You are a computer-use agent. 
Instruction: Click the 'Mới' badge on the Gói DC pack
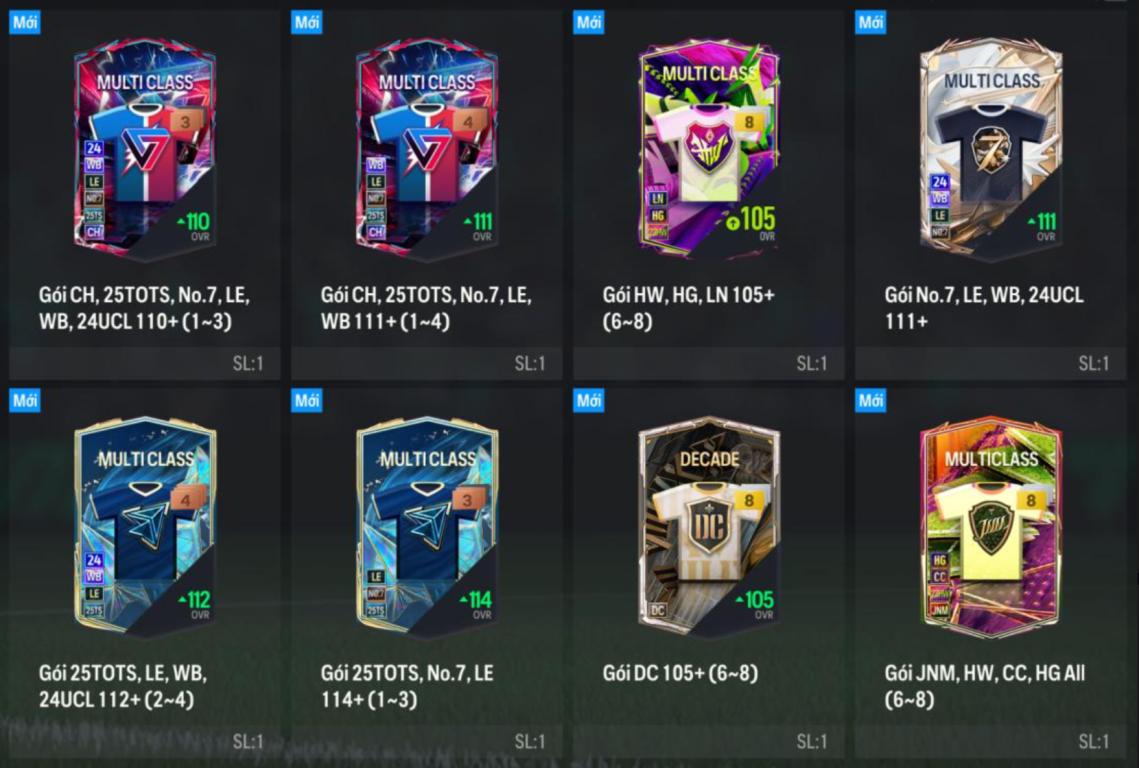pos(588,400)
